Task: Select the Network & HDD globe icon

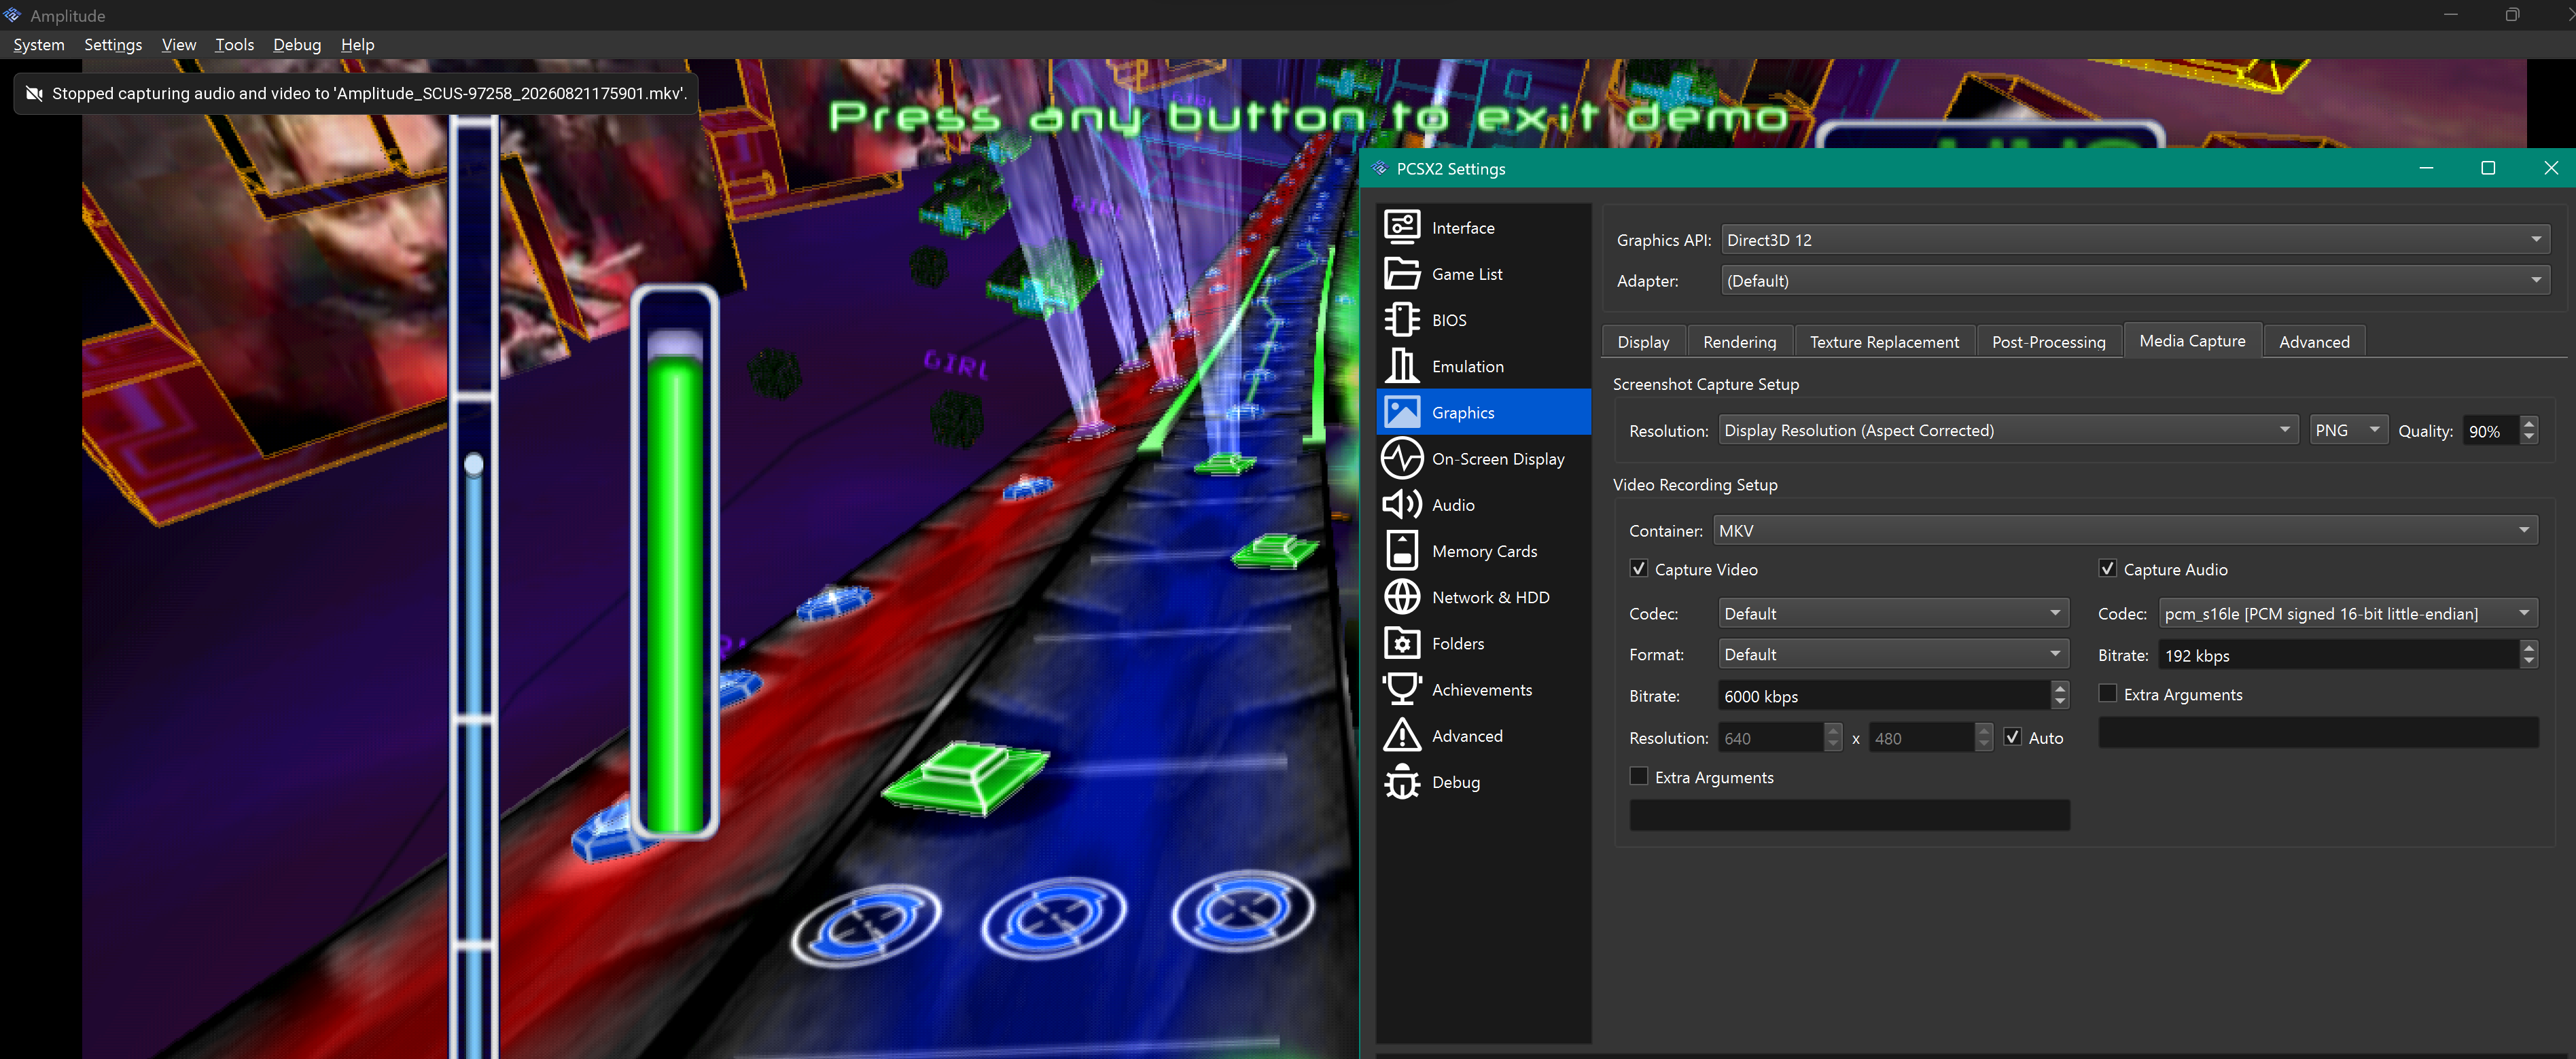Action: (x=1402, y=596)
